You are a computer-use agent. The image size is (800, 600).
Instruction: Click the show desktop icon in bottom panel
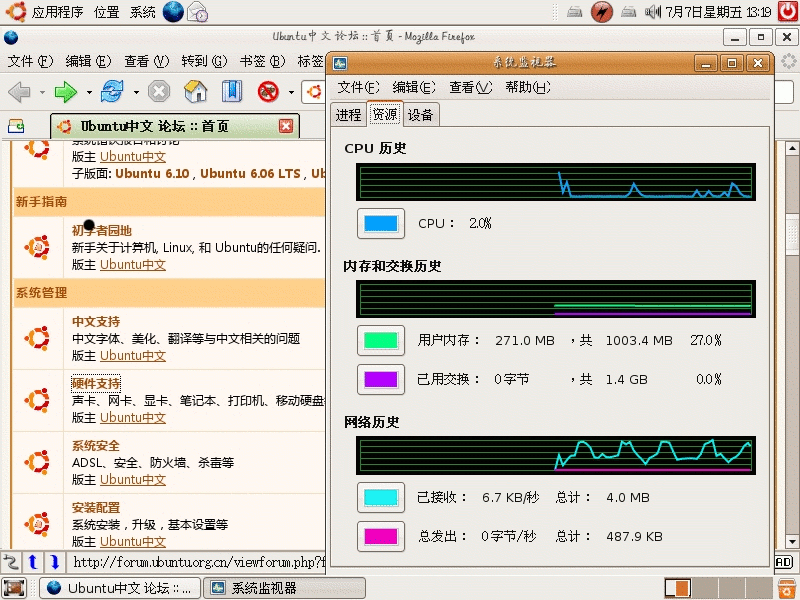pyautogui.click(x=14, y=588)
